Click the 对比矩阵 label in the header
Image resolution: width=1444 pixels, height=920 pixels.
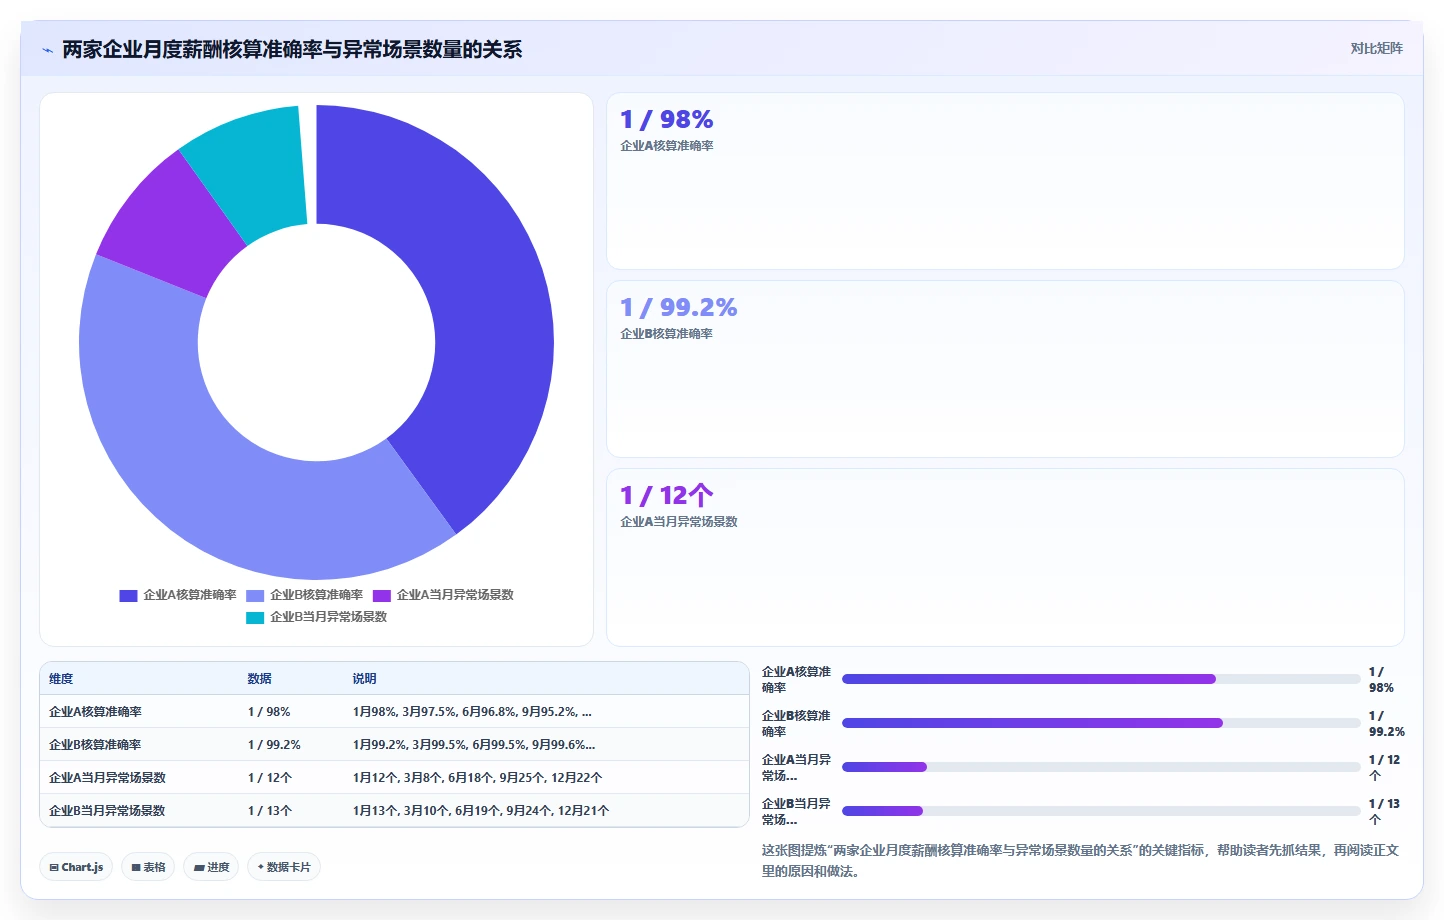click(x=1376, y=48)
